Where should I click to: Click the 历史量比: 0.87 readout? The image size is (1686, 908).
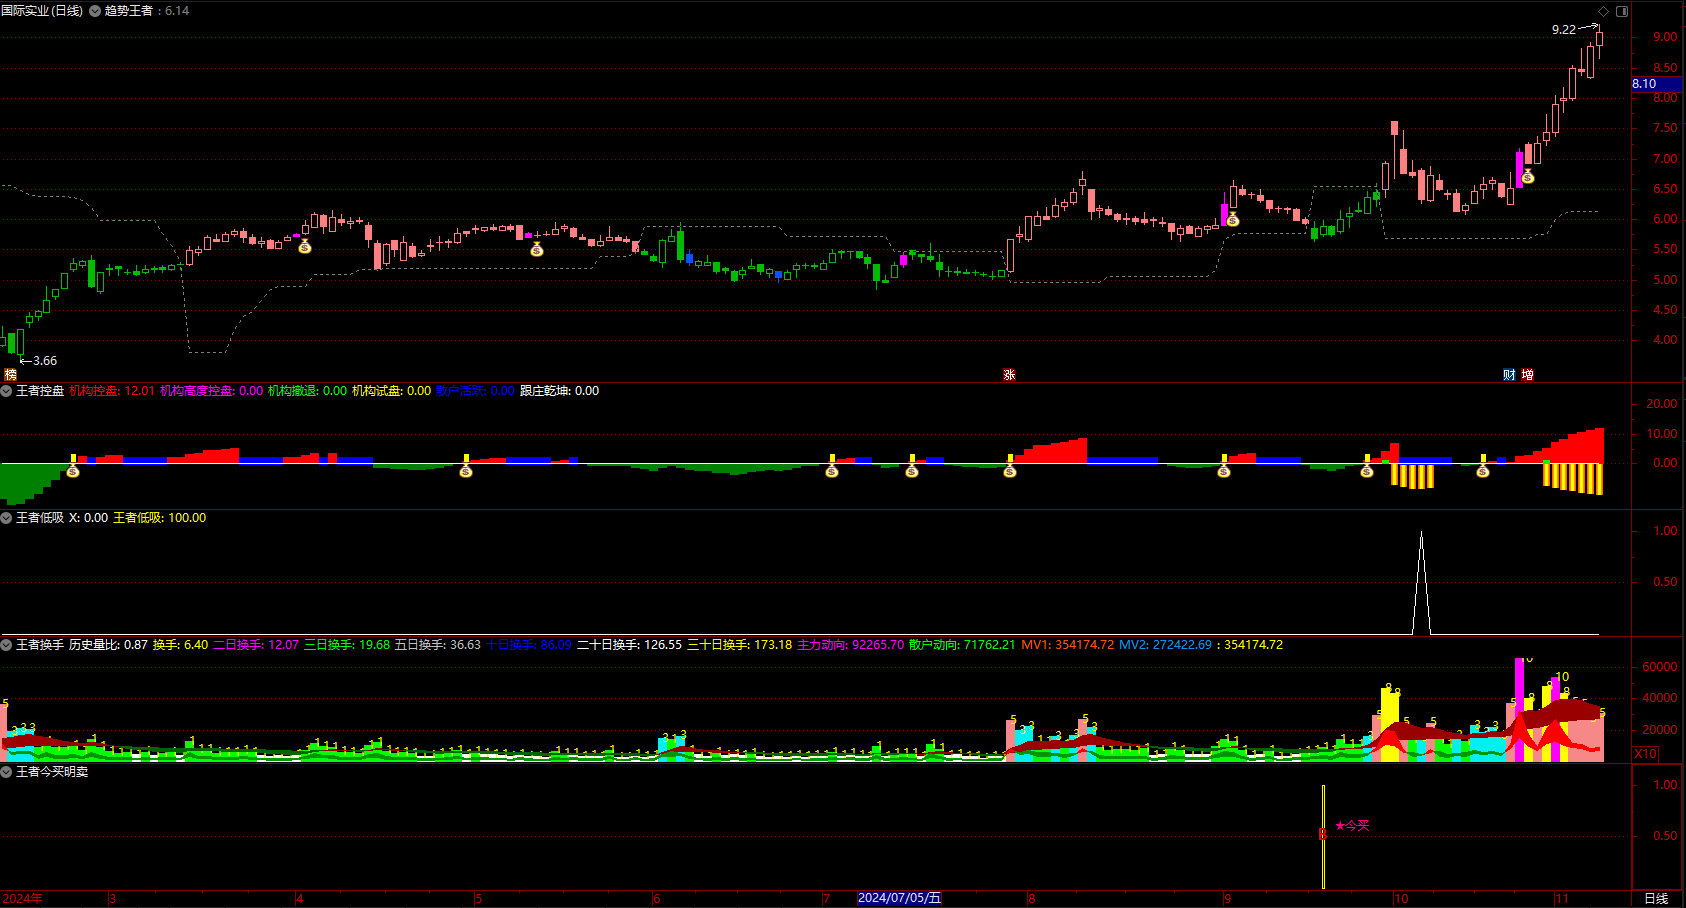click(x=108, y=645)
